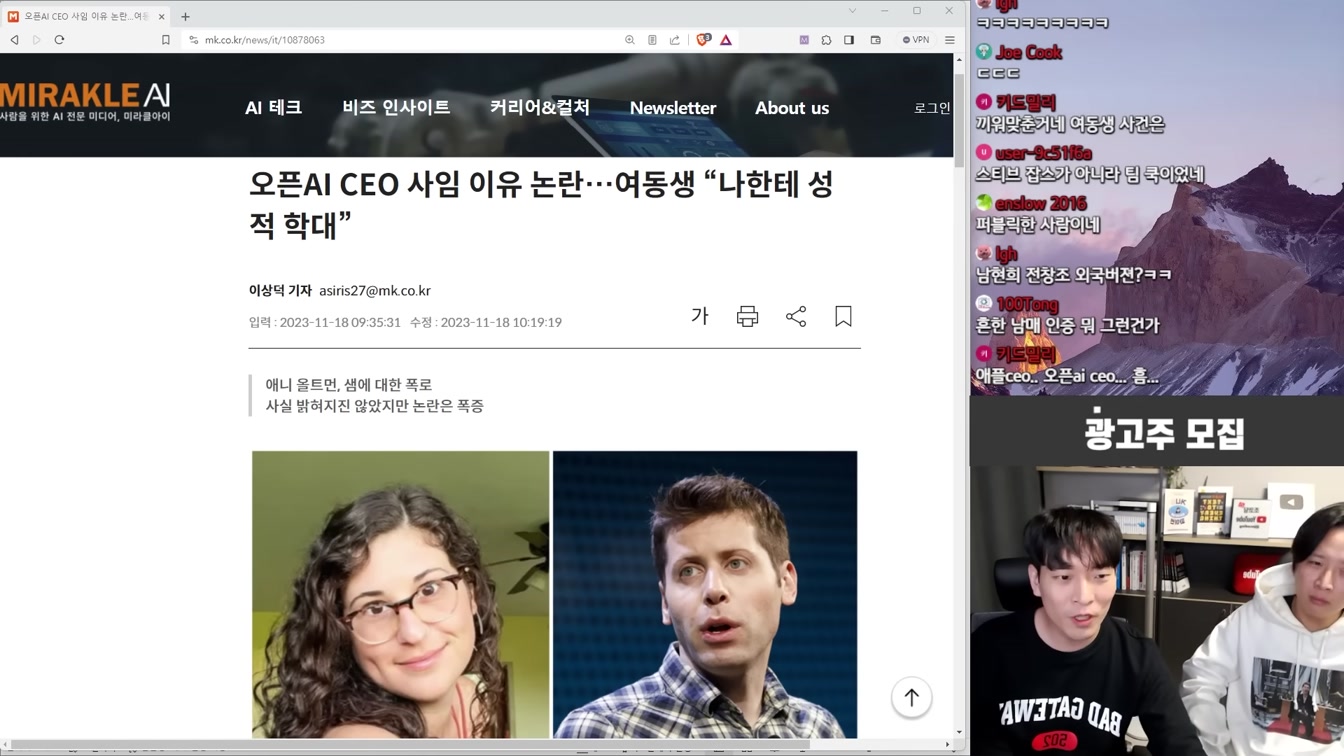Select the 오픈AI CEO 사임 이유 tab

click(x=85, y=16)
